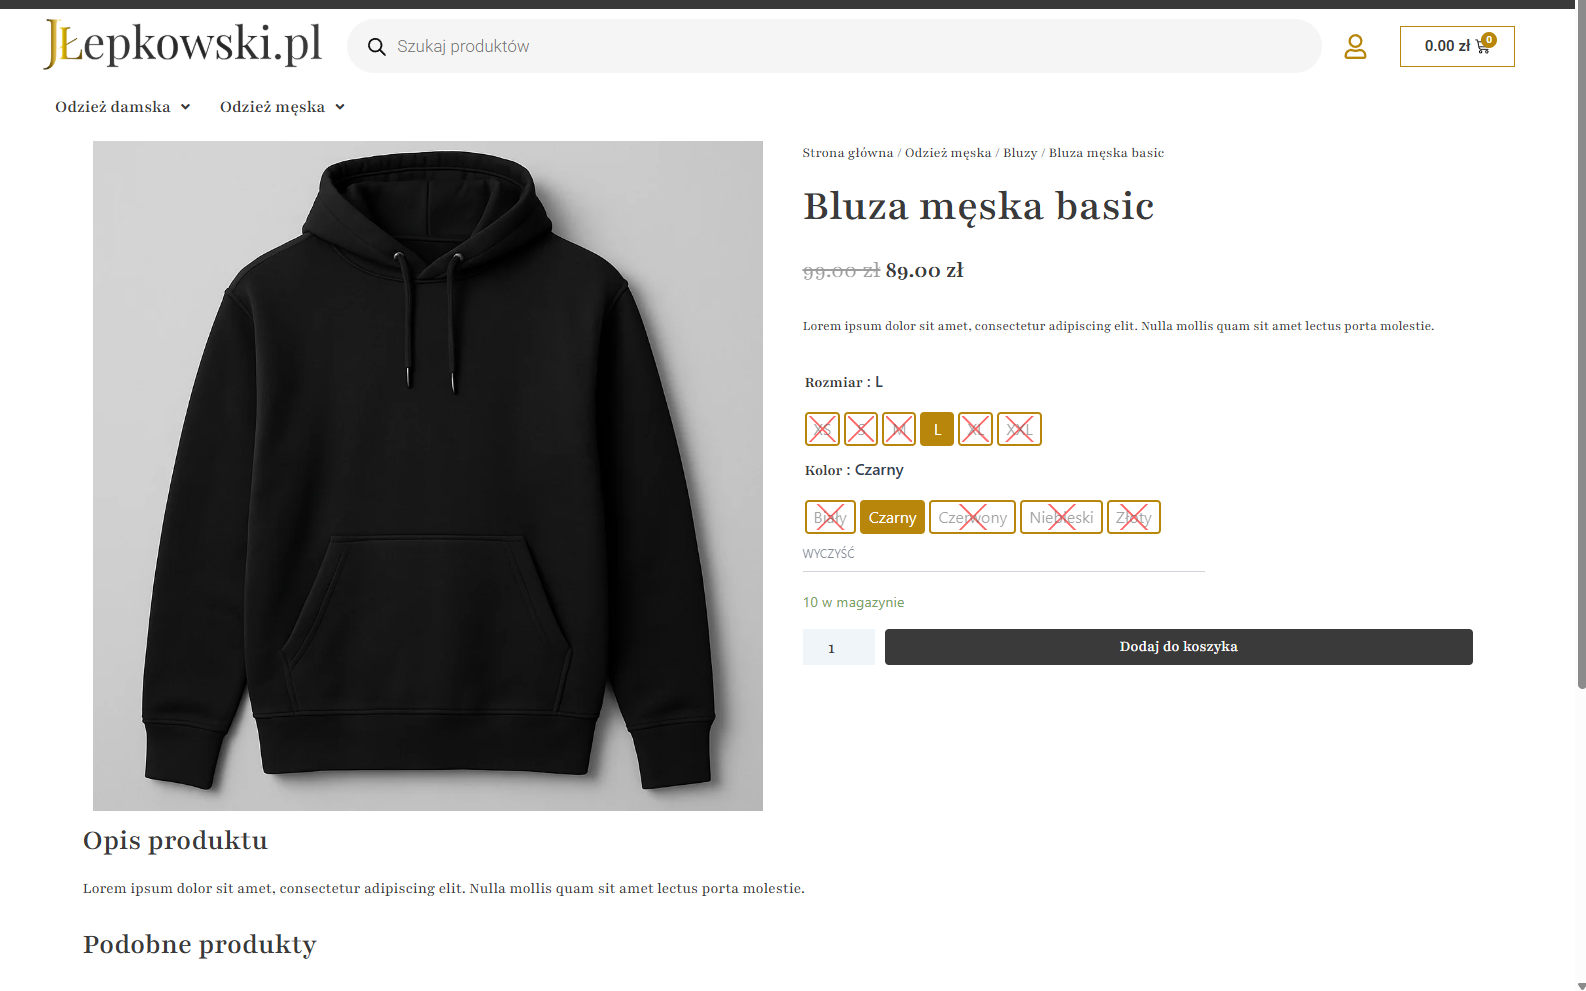The image size is (1586, 991).
Task: Clear selection with WYCZYŚĆ link
Action: [x=828, y=553]
